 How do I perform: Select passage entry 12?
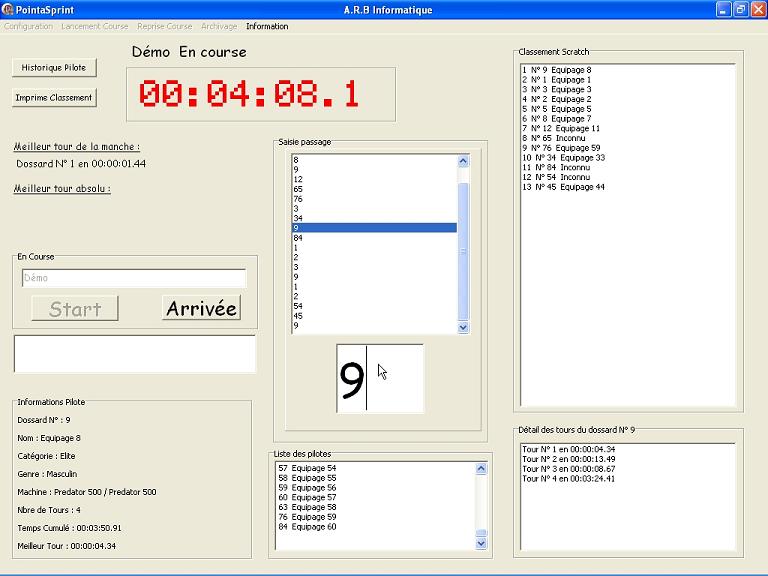coord(374,179)
